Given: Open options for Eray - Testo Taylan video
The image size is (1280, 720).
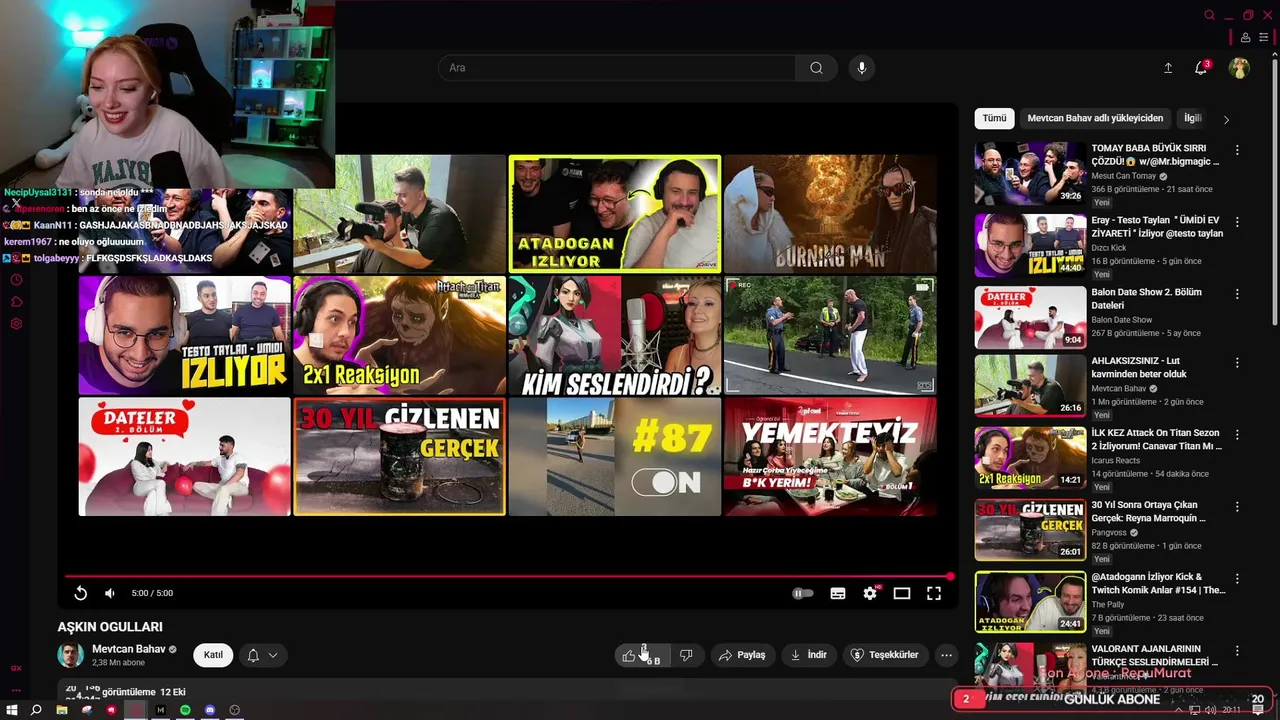Looking at the screenshot, I should click(x=1237, y=222).
